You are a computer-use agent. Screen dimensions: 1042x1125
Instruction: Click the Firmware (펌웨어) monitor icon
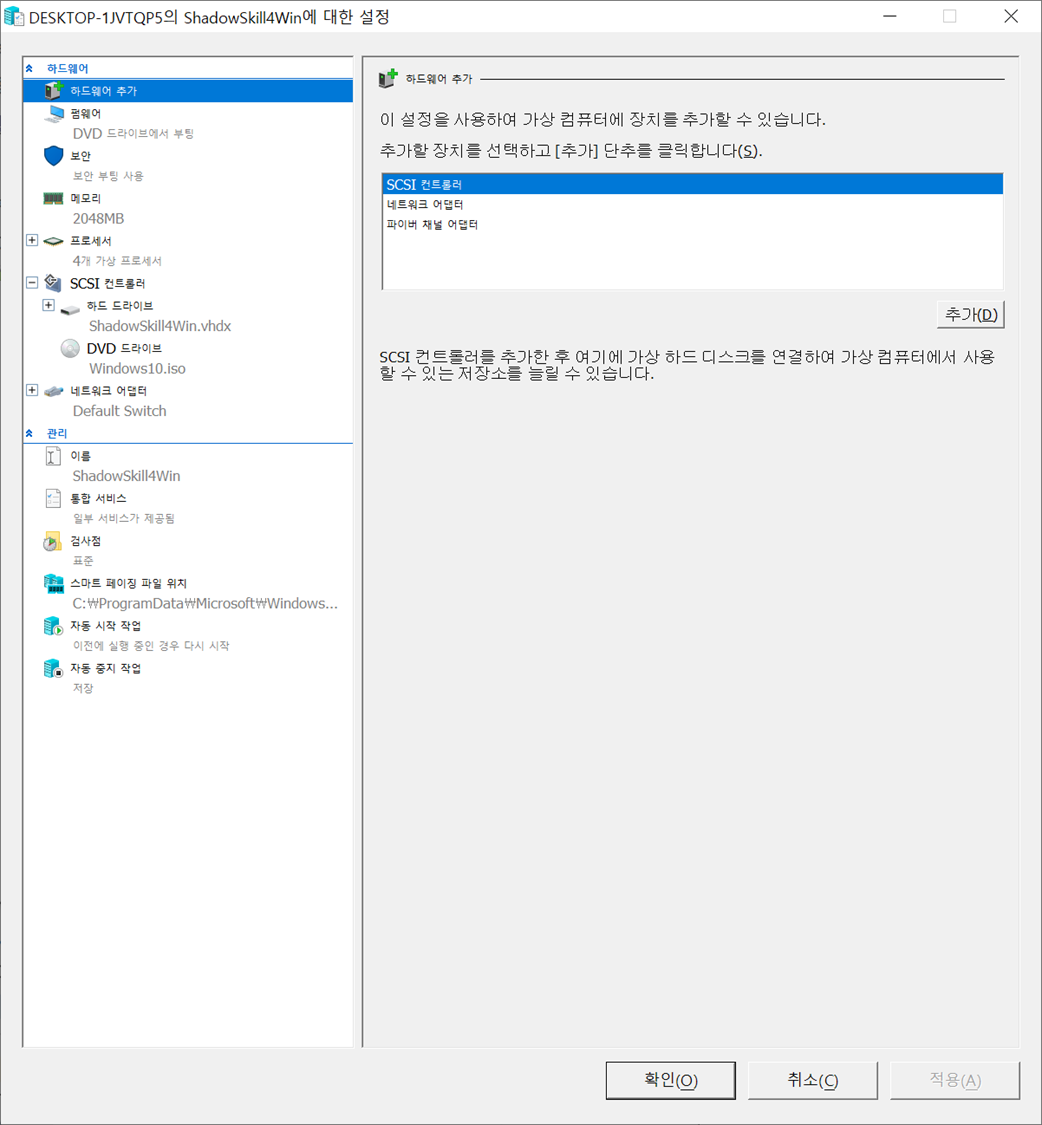pos(54,113)
